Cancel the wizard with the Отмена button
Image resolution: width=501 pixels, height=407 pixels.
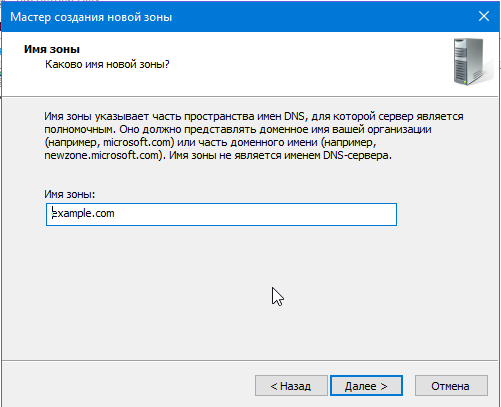pos(451,386)
